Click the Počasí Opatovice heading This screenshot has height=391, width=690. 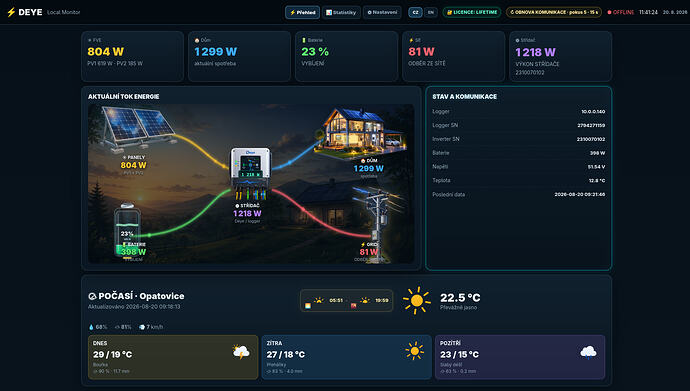point(136,296)
